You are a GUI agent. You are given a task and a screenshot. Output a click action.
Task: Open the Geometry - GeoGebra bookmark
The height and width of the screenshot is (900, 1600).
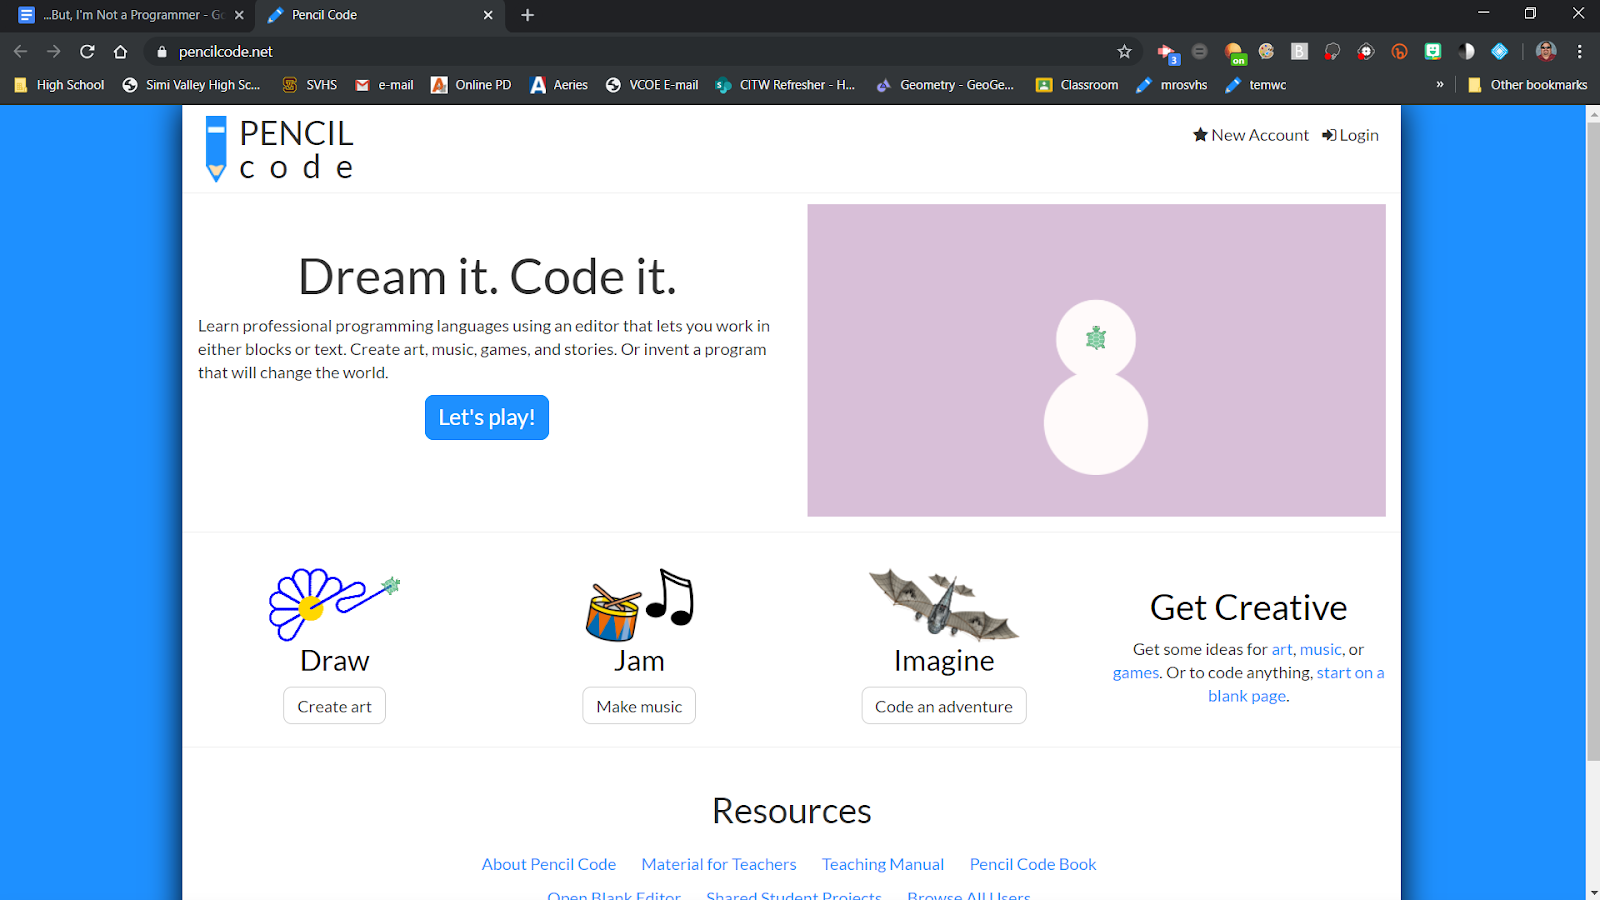click(945, 85)
